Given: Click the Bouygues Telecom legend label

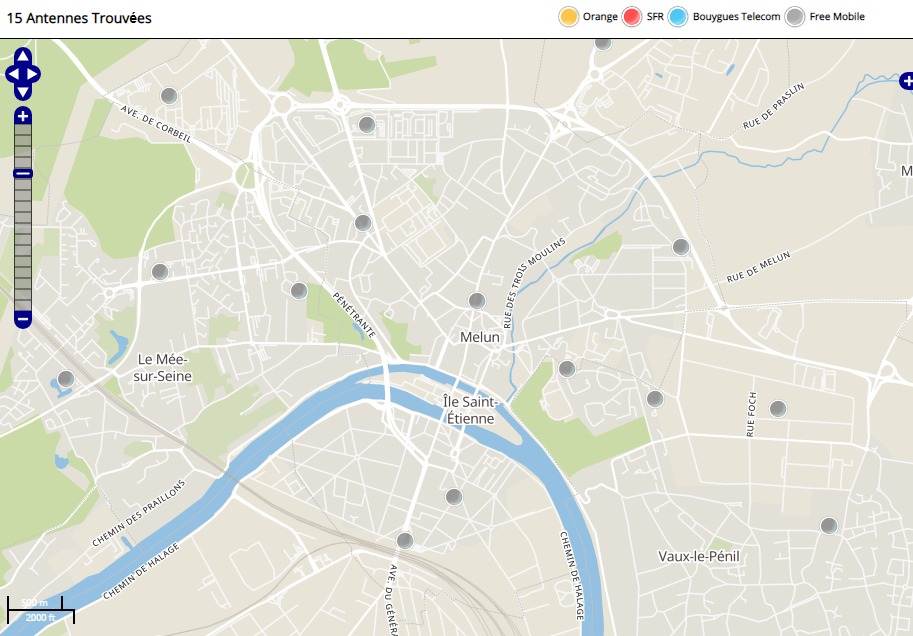Looking at the screenshot, I should click(x=736, y=17).
